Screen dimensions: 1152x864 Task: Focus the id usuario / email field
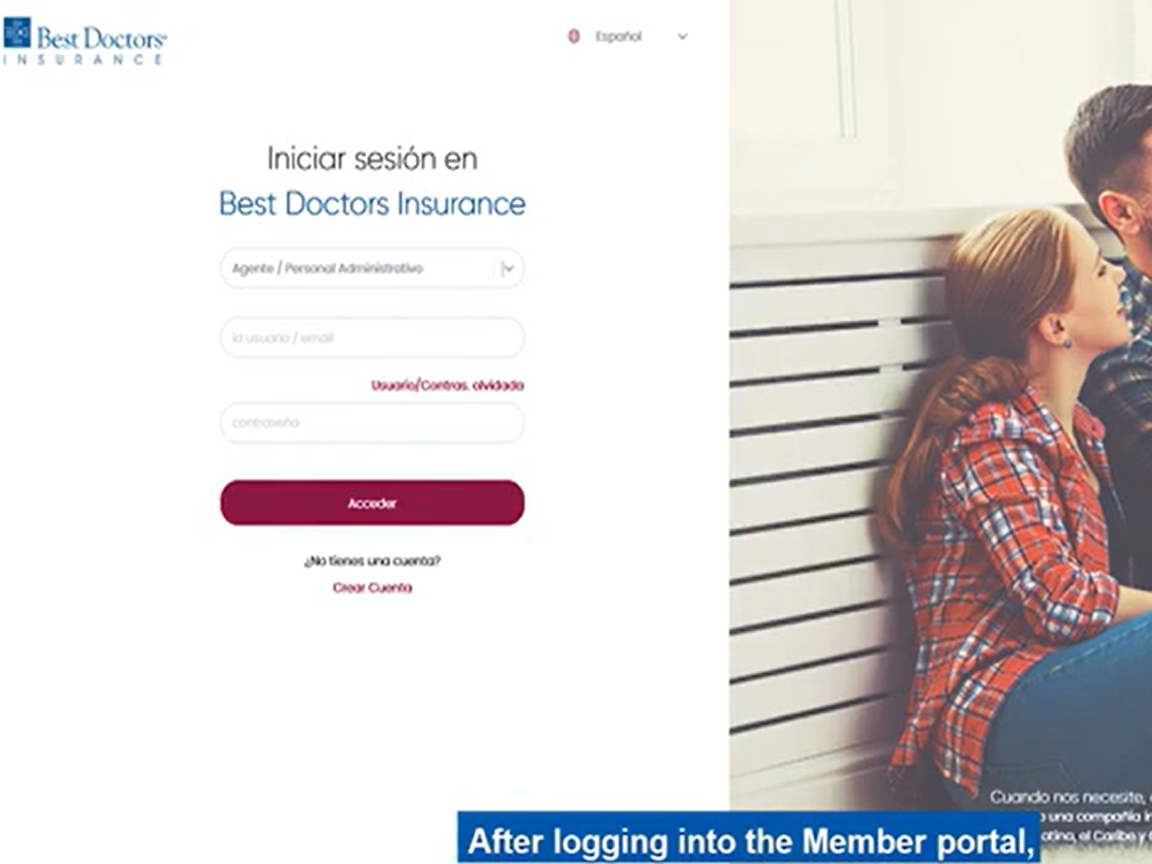(x=372, y=338)
